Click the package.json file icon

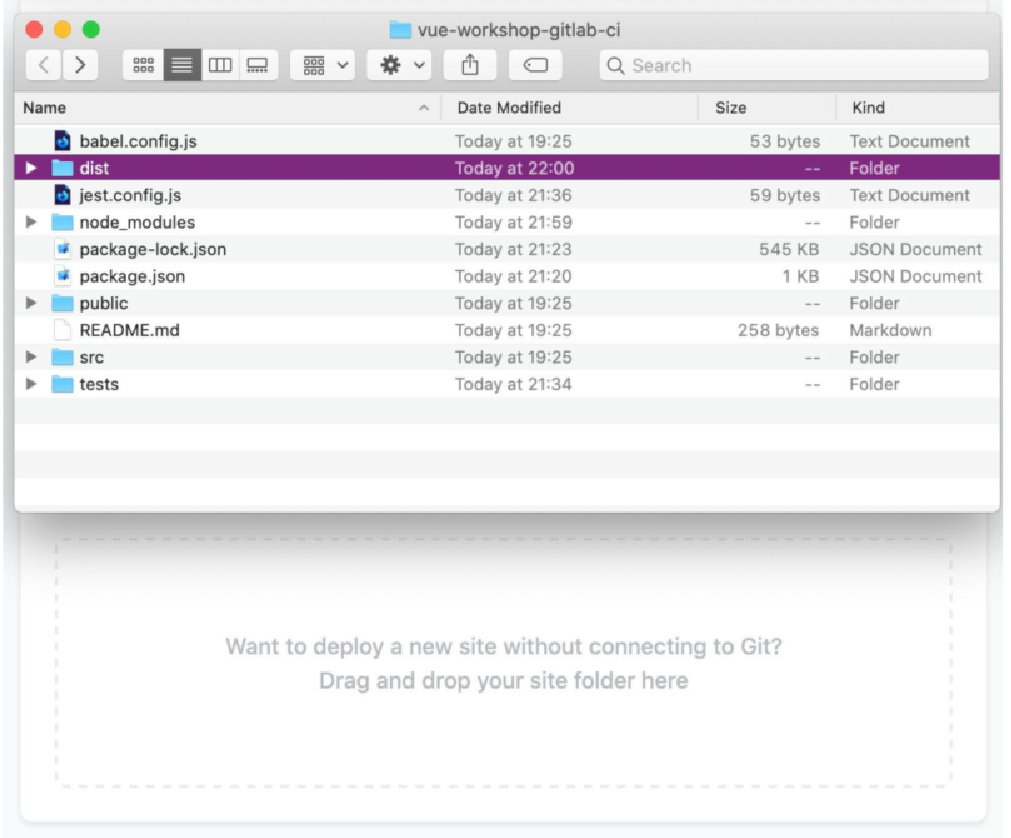coord(63,277)
